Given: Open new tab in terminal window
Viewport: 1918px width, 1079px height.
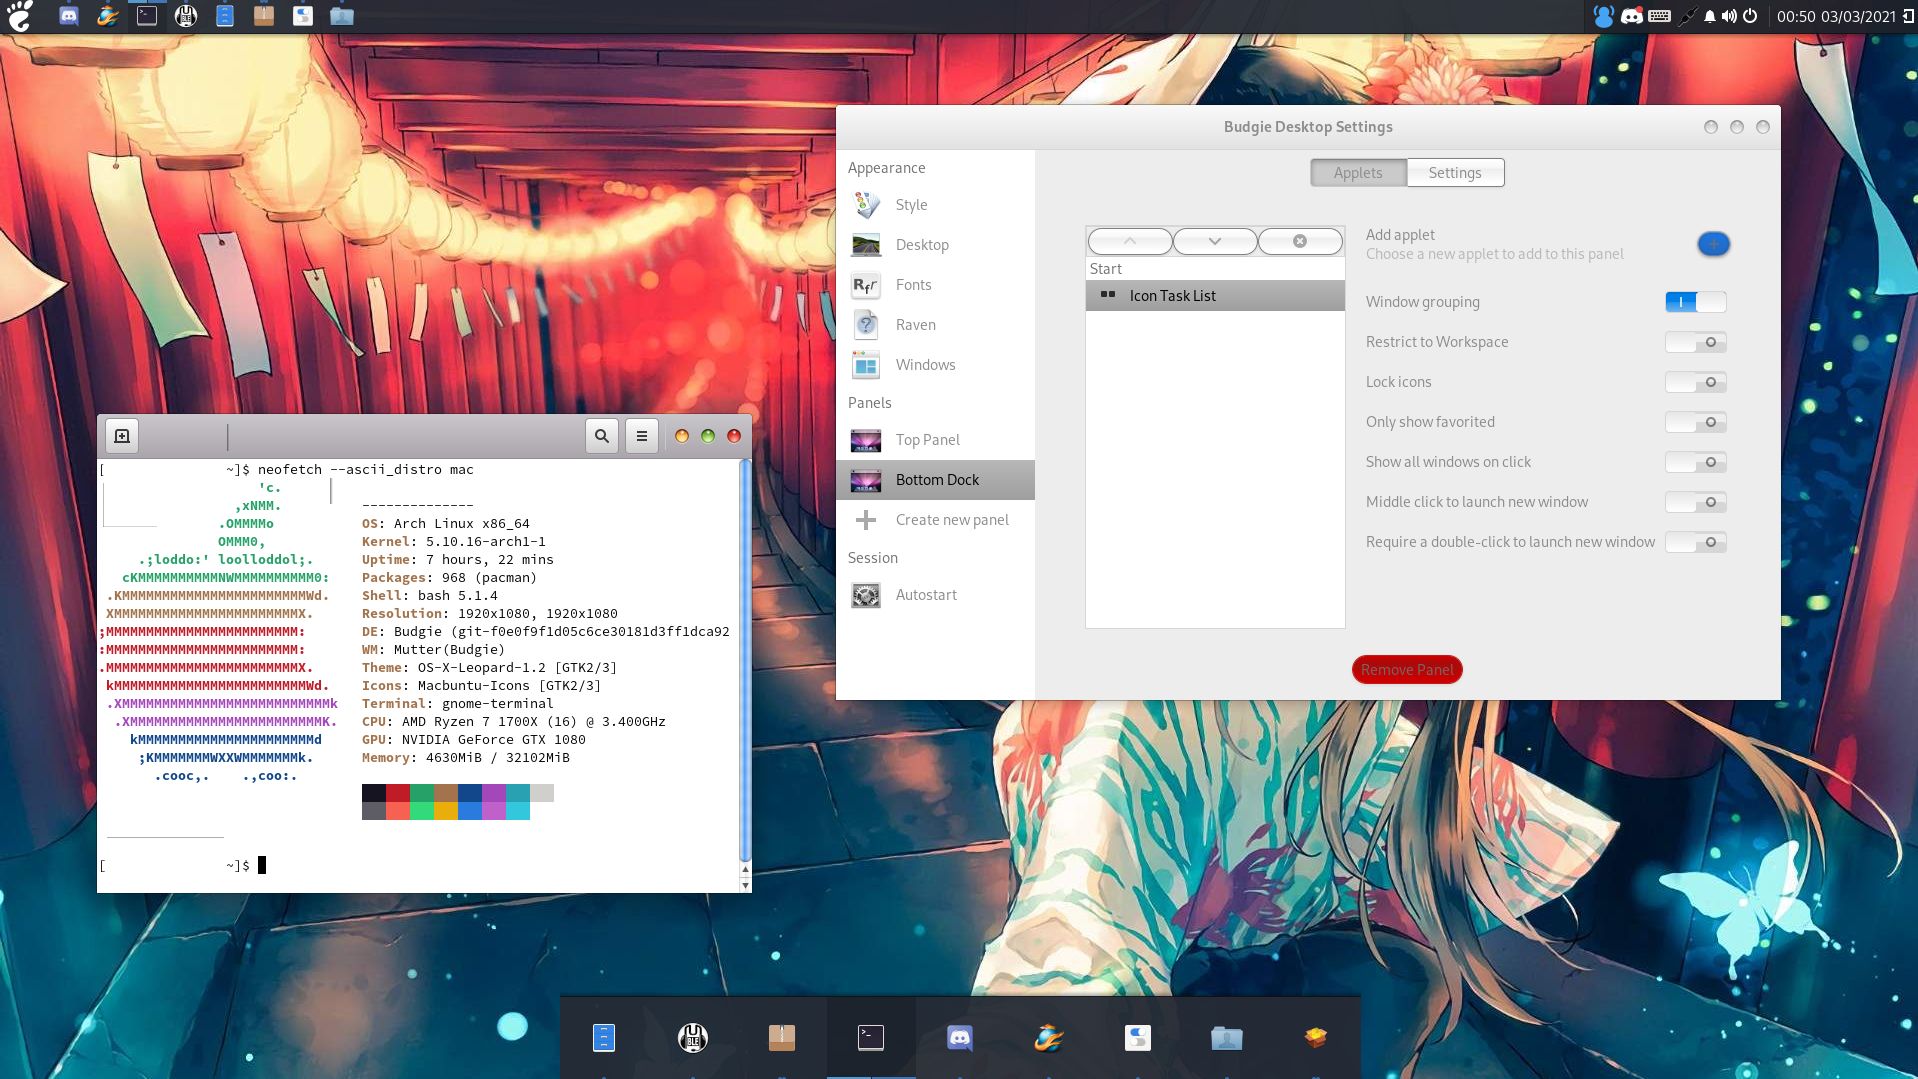Looking at the screenshot, I should [122, 436].
